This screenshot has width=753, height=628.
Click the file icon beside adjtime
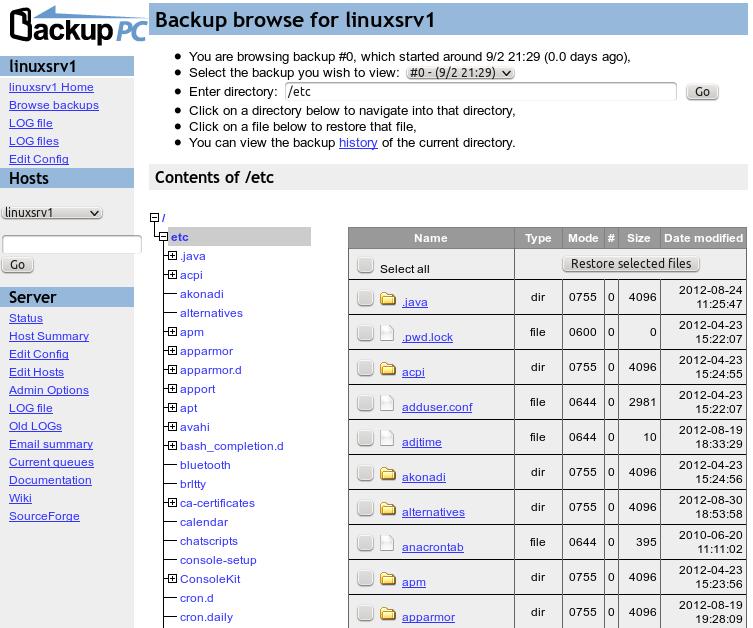pyautogui.click(x=387, y=438)
